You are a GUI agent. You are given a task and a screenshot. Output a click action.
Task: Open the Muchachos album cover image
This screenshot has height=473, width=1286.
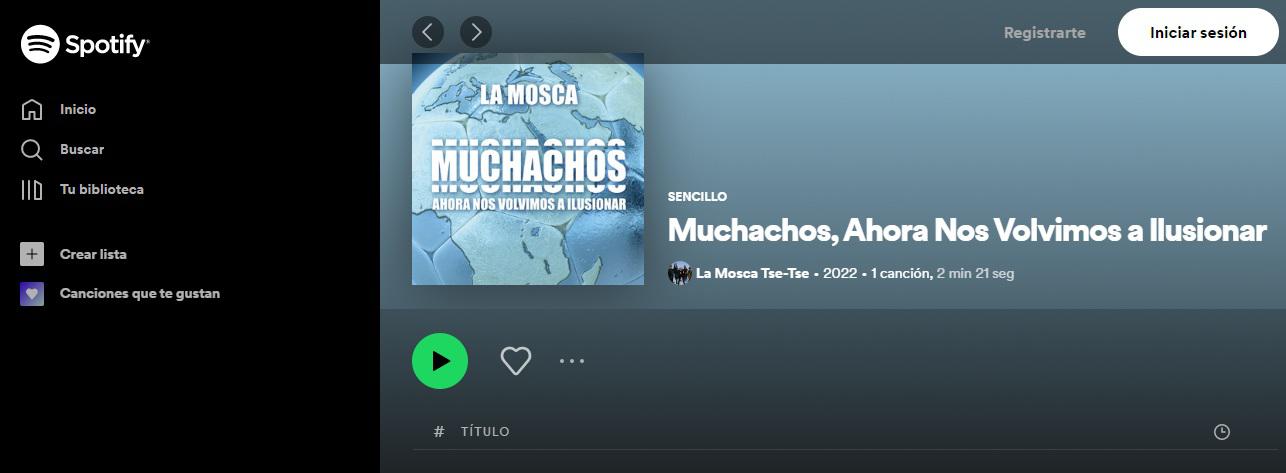click(528, 169)
